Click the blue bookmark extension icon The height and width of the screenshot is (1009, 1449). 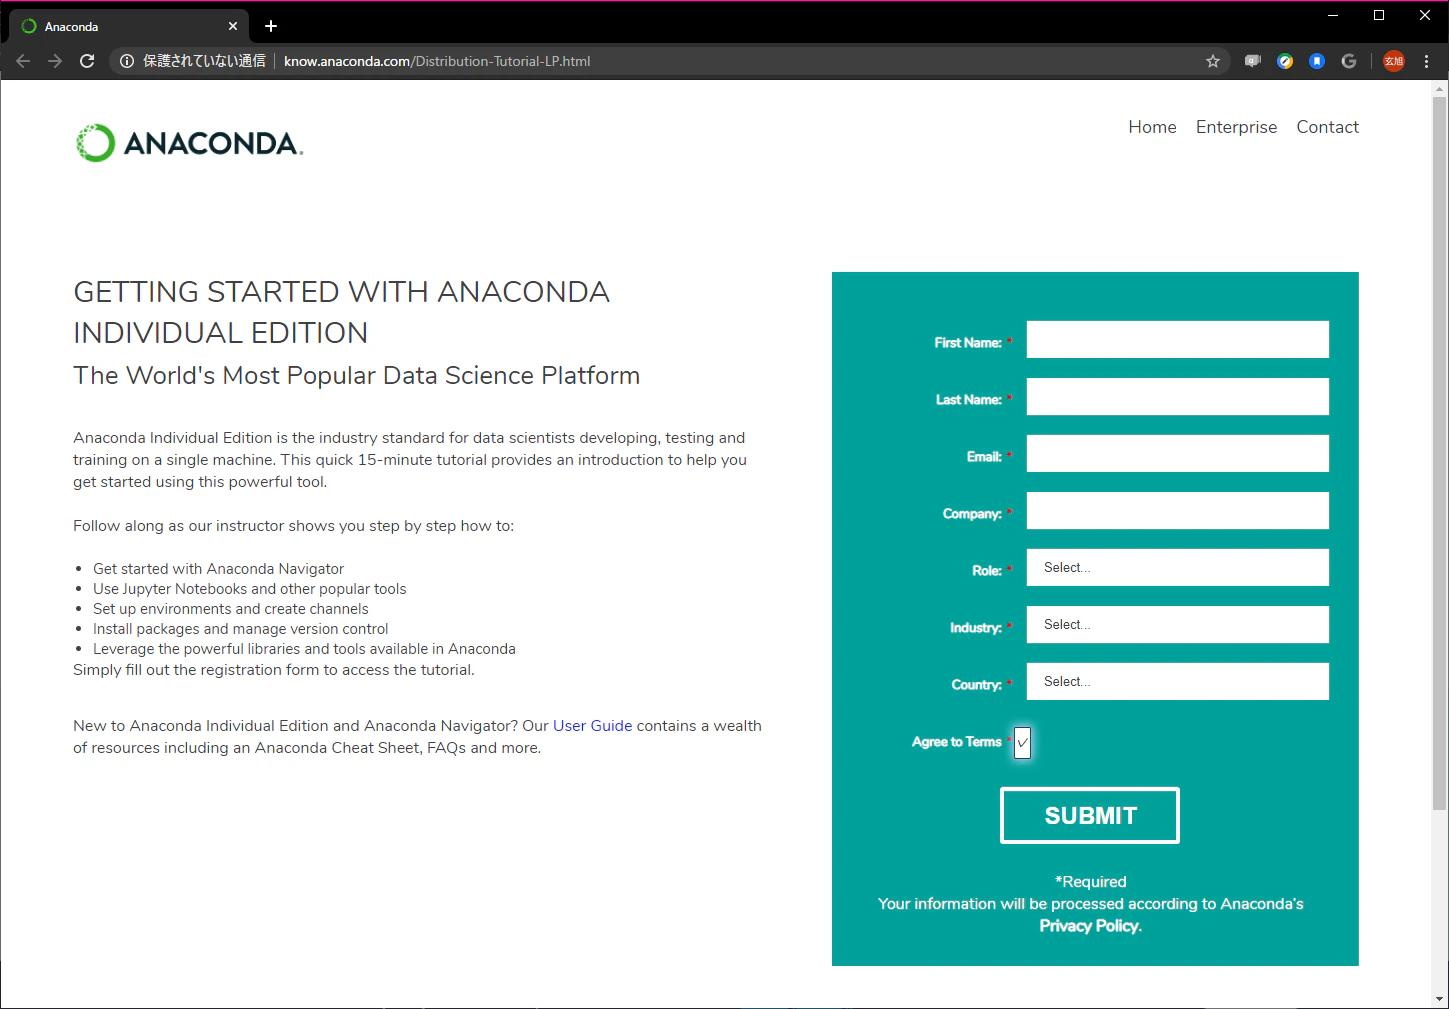coord(1317,61)
